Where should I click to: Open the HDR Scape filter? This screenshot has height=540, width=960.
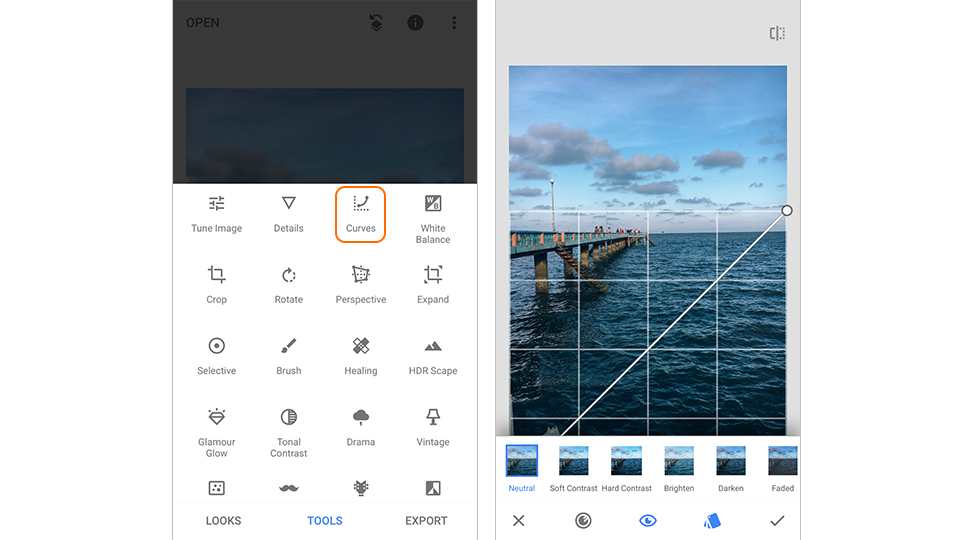[x=433, y=356]
